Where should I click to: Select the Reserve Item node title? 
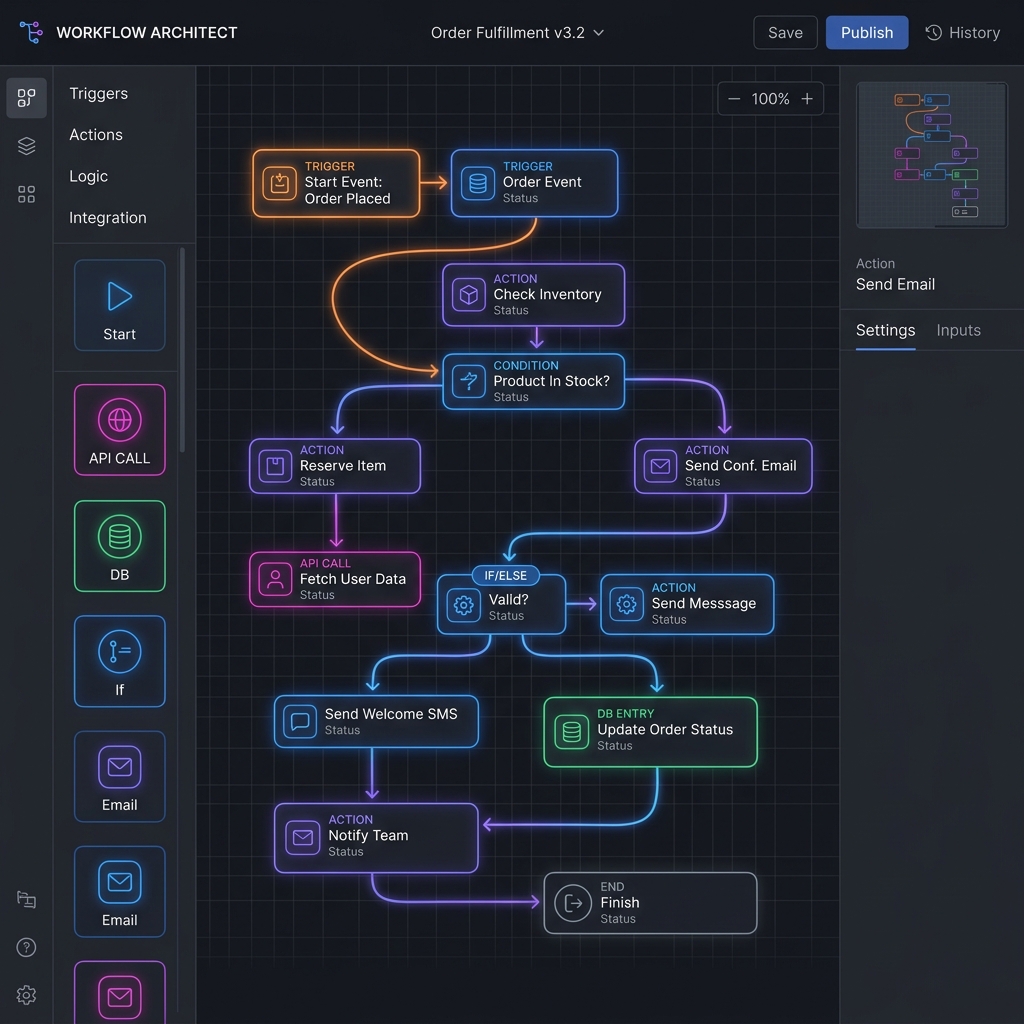tap(343, 466)
